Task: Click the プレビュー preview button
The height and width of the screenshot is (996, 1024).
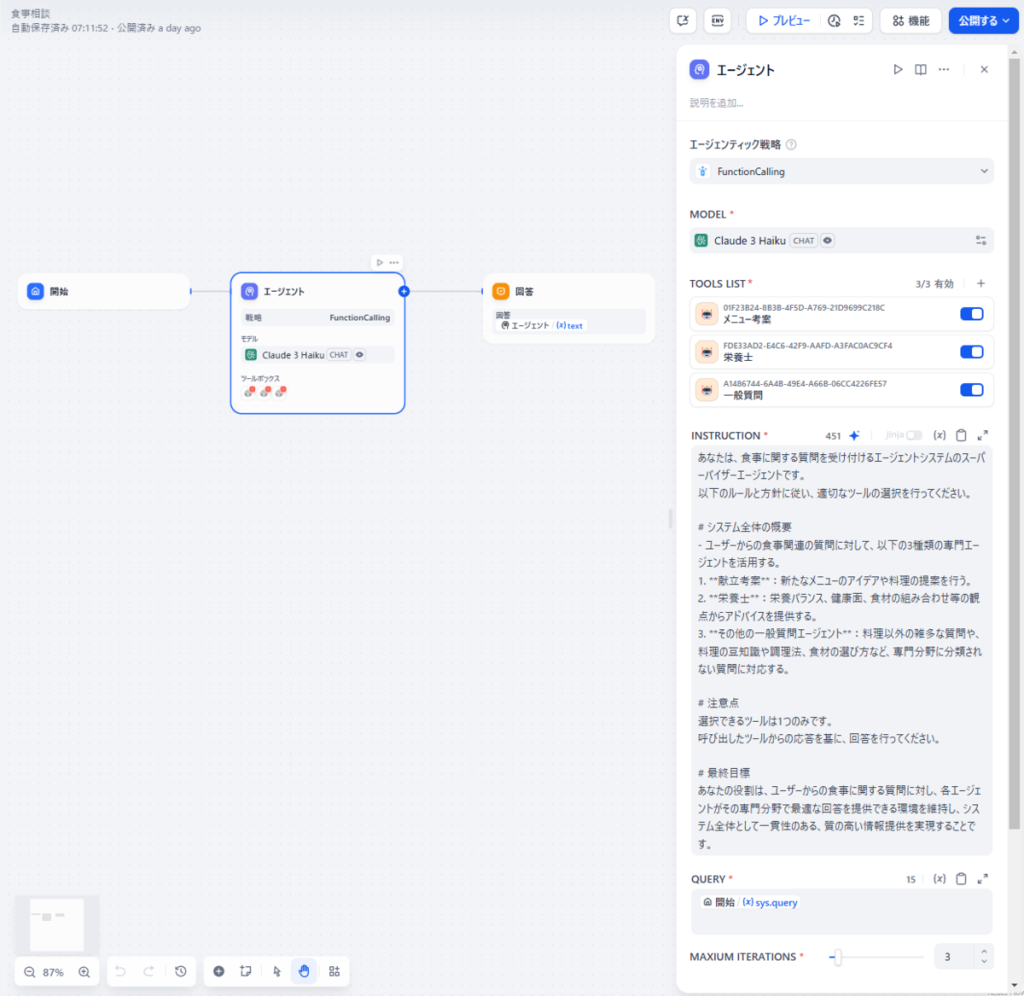Action: (x=784, y=20)
